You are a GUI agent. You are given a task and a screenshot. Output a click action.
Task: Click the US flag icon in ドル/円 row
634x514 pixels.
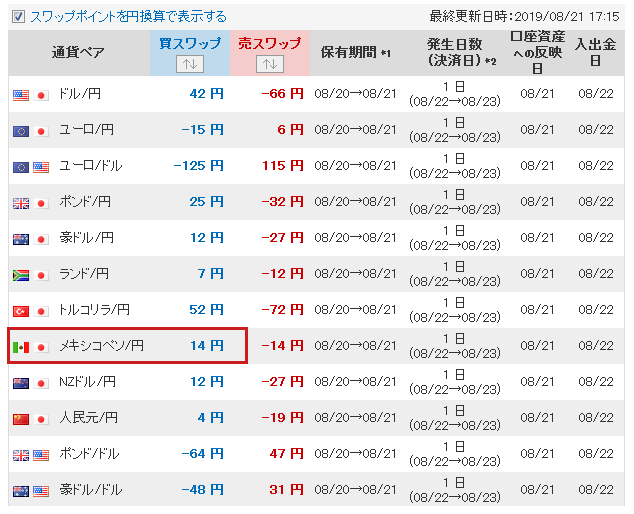21,95
